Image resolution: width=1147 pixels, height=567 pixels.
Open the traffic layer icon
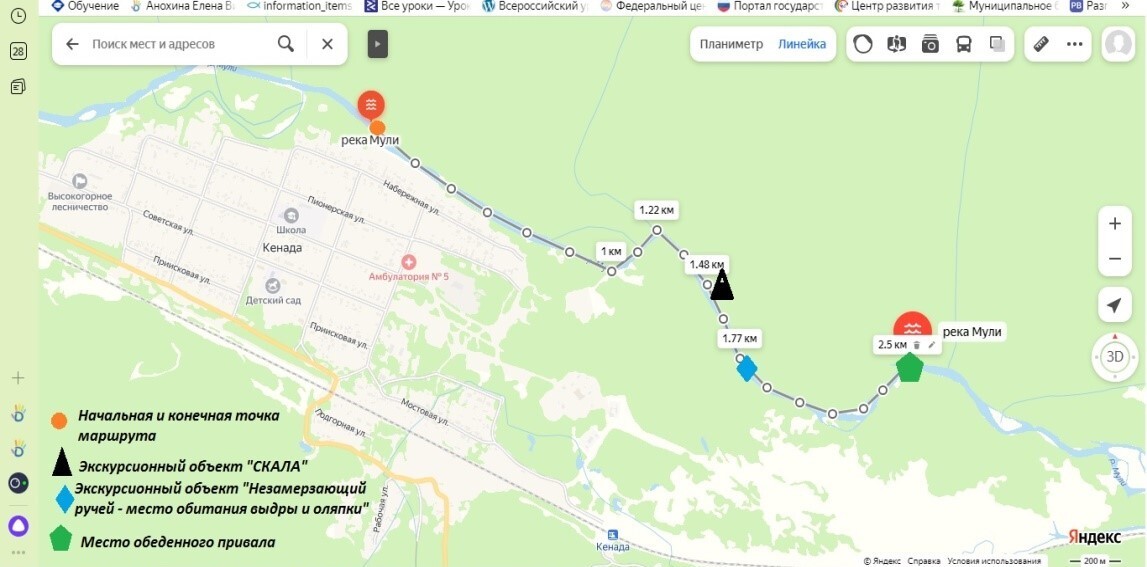(x=863, y=44)
